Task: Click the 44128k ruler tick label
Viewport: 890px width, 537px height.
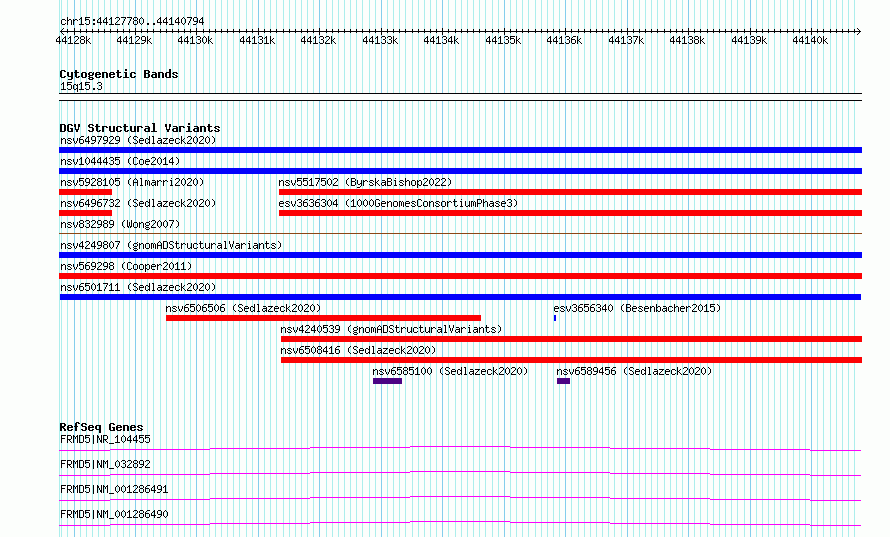Action: pyautogui.click(x=73, y=40)
